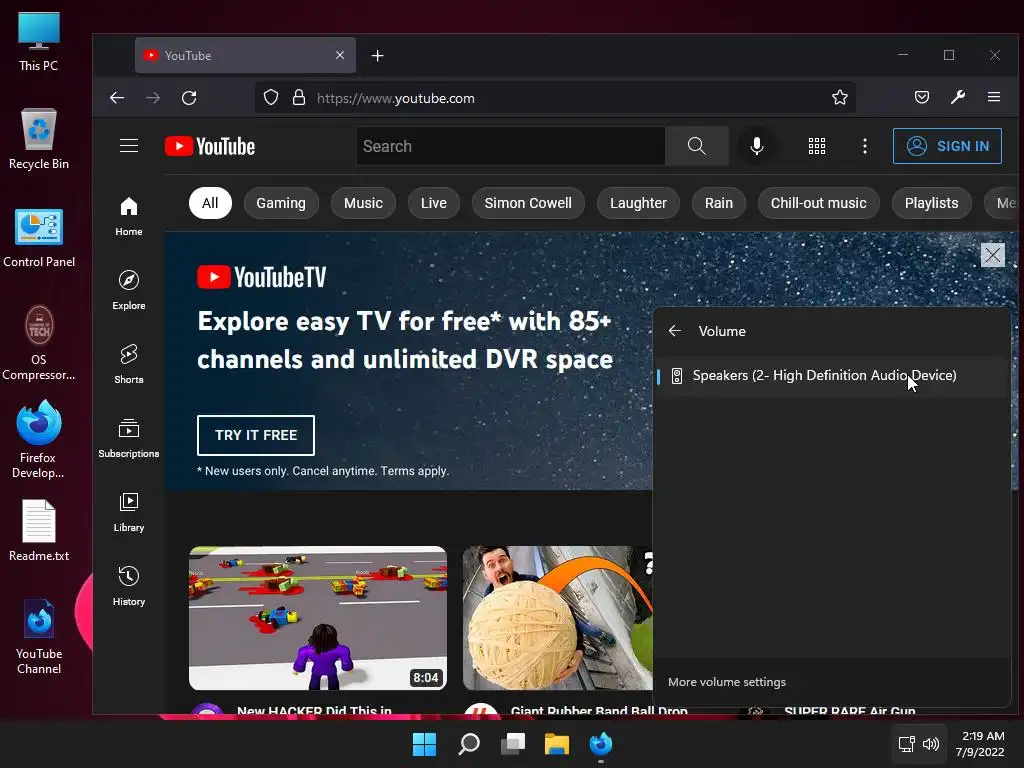Select the Rain filter chip
1024x768 pixels.
pos(718,203)
